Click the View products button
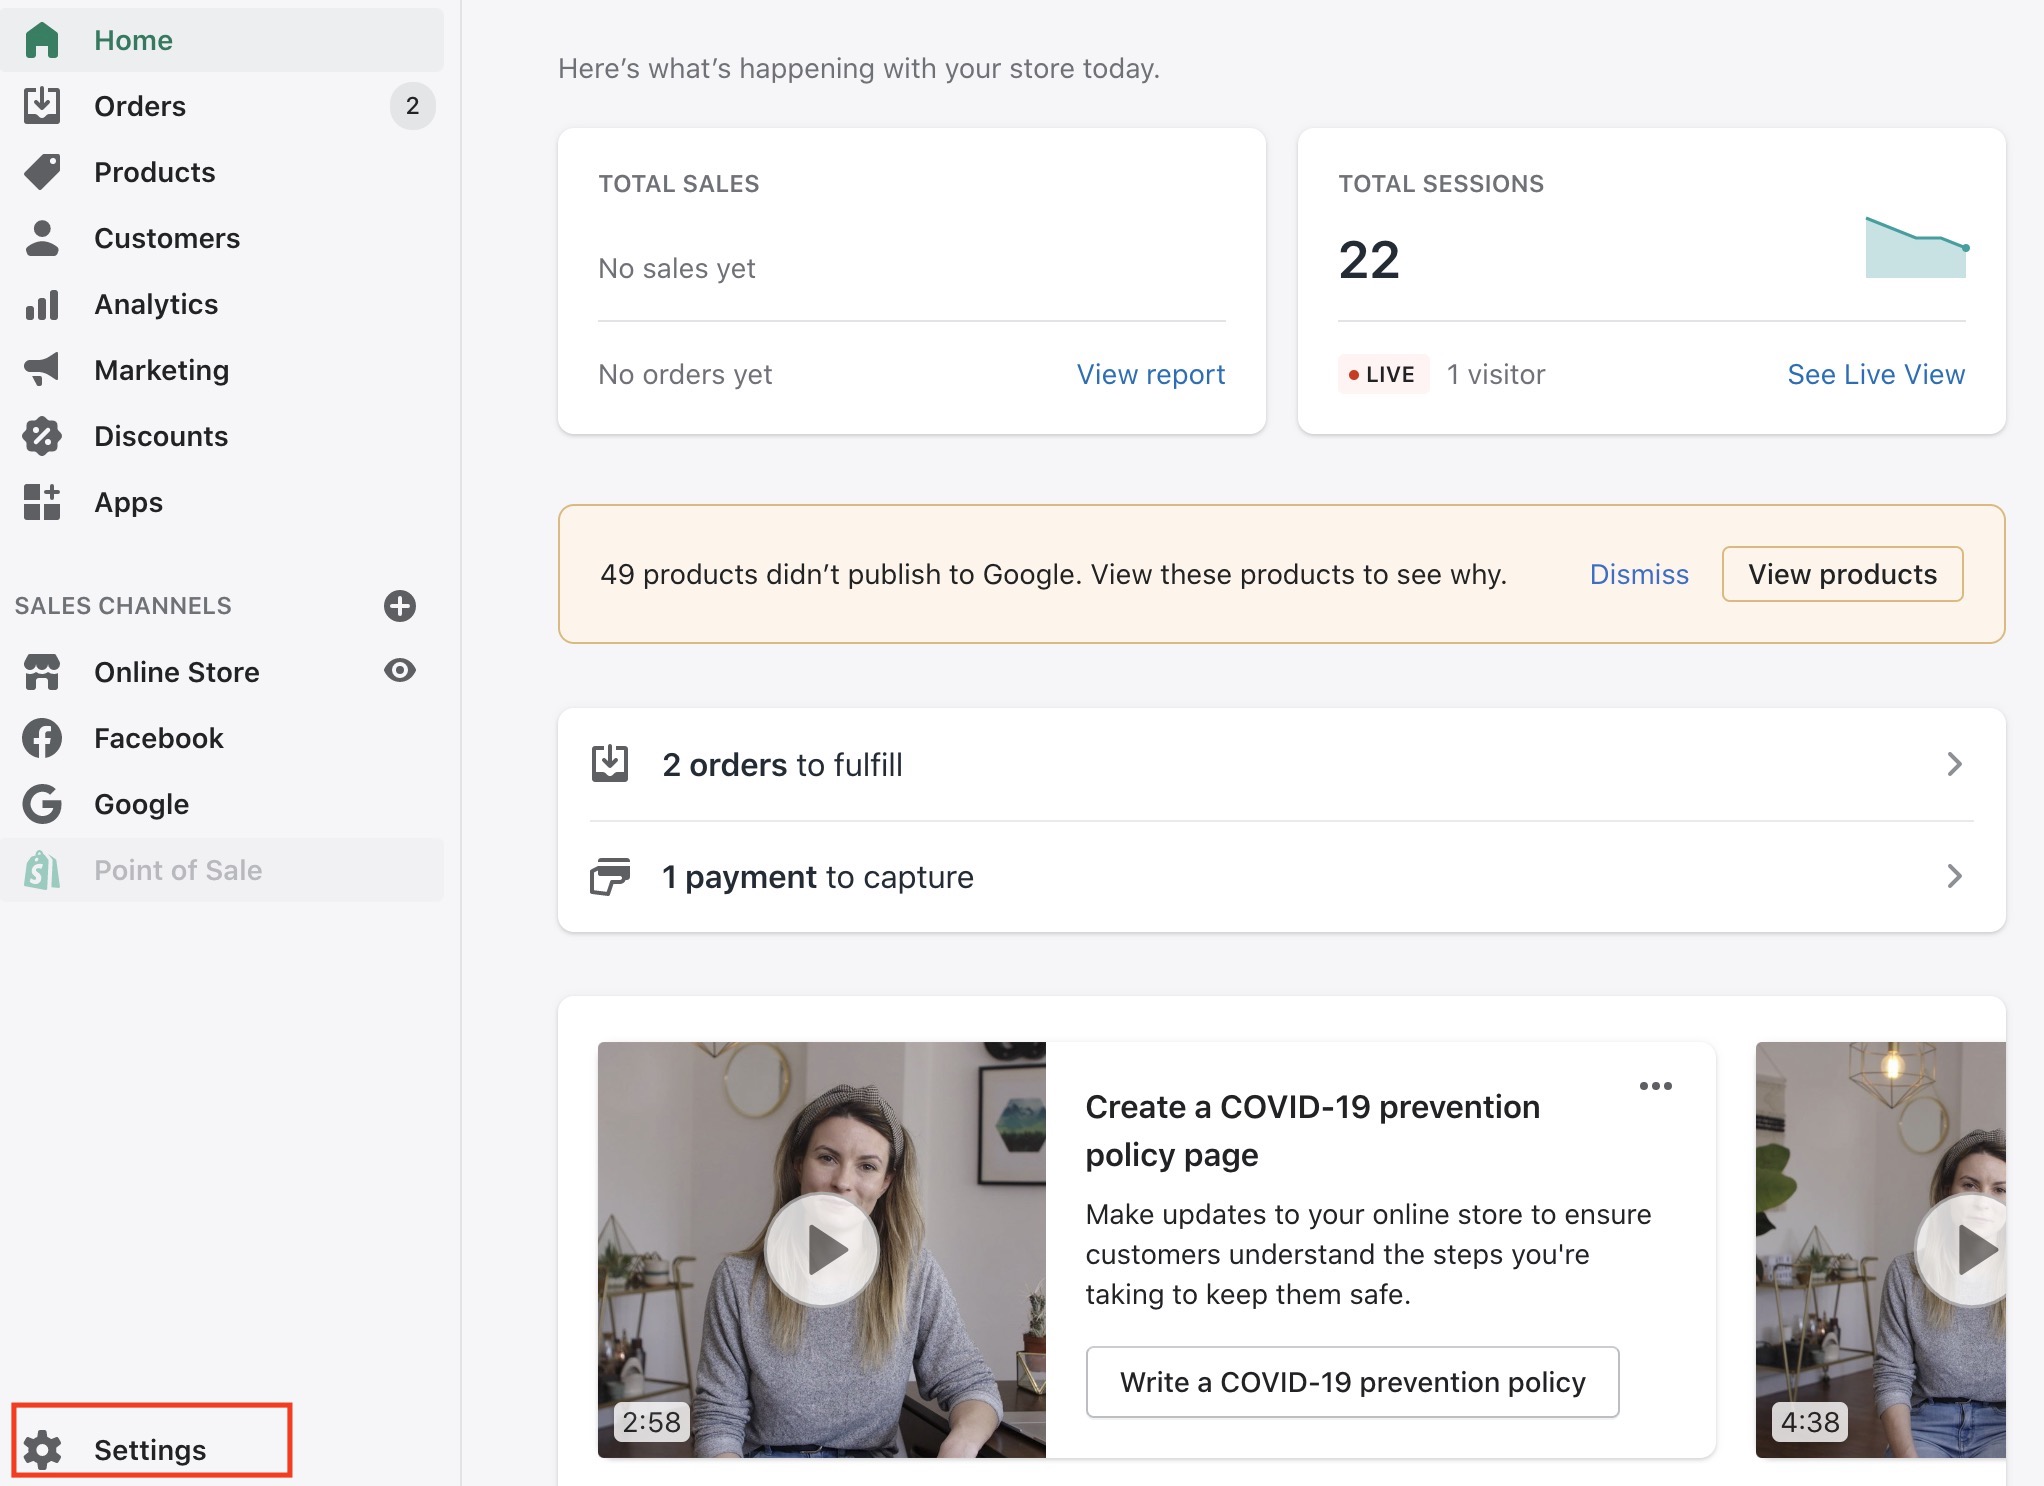Screen dimensions: 2044x1486 [1842, 574]
